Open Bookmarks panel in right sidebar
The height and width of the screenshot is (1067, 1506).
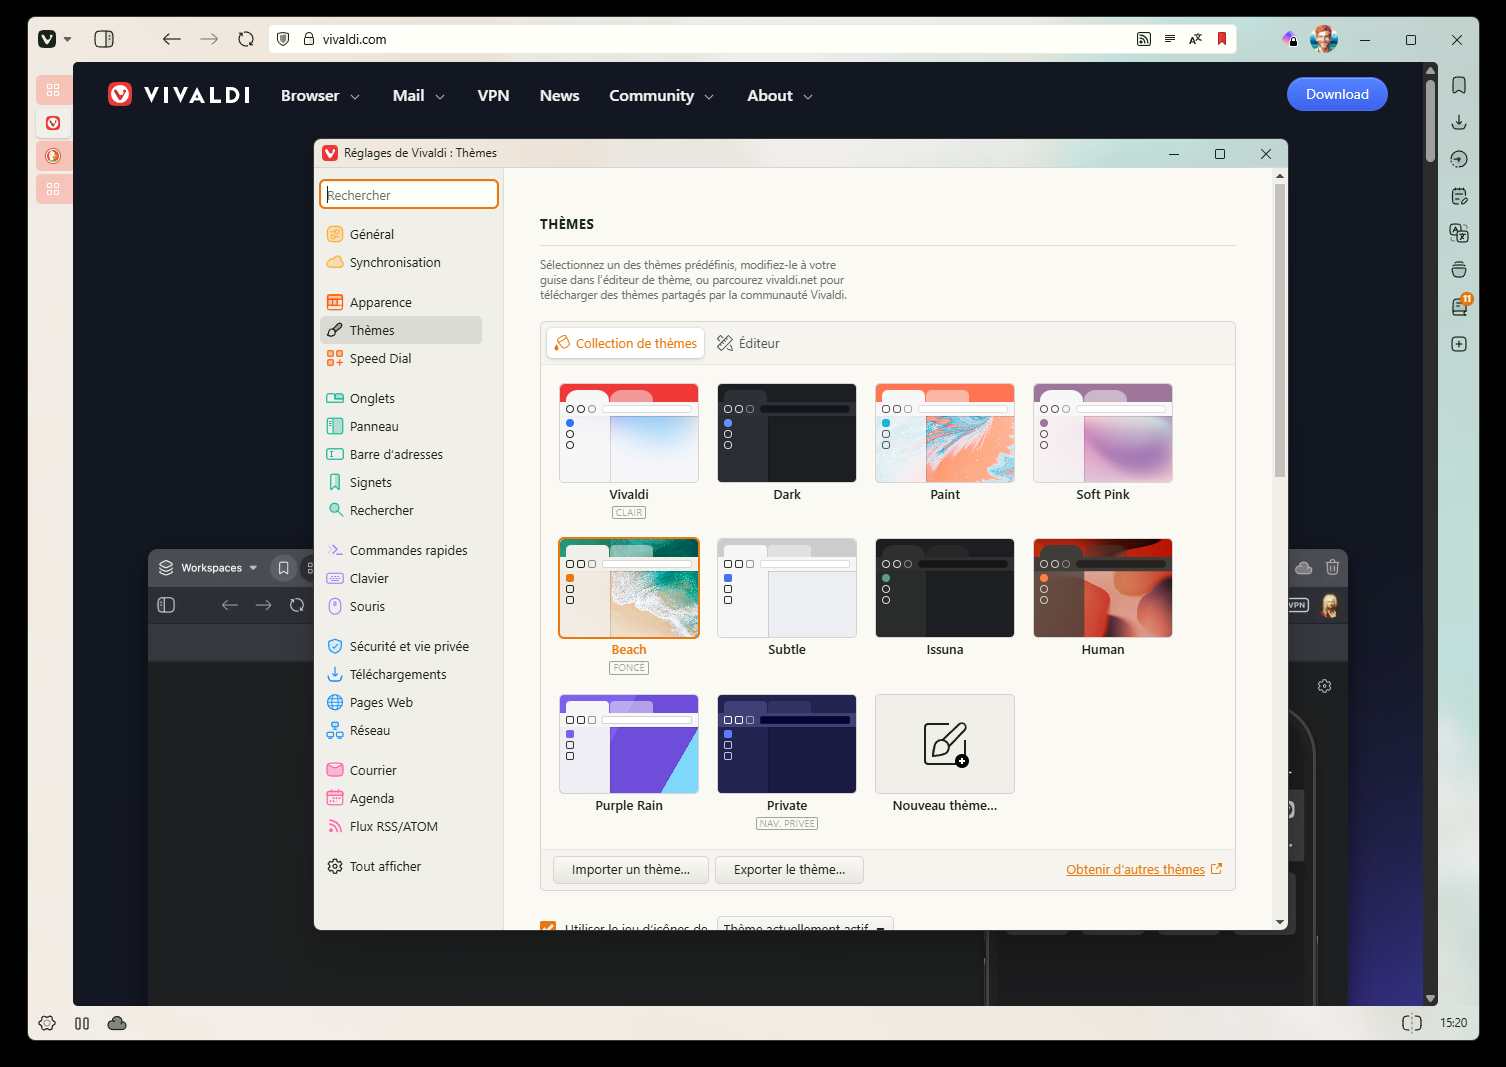click(x=1459, y=85)
